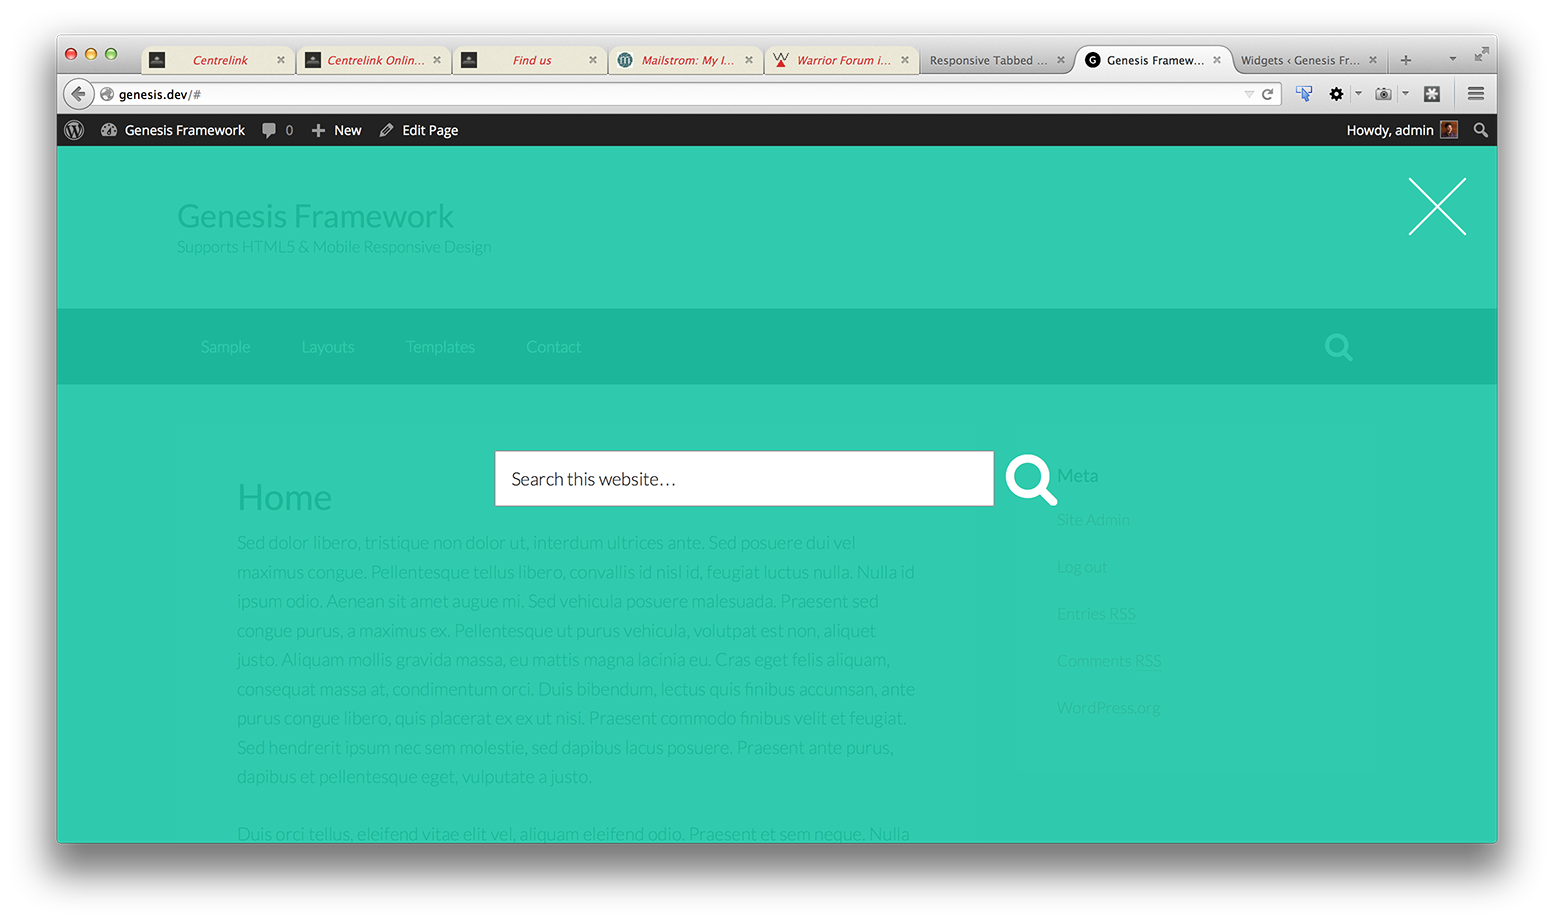The height and width of the screenshot is (922, 1554).
Task: Click the screenshot camera toolbar icon
Action: click(x=1383, y=93)
